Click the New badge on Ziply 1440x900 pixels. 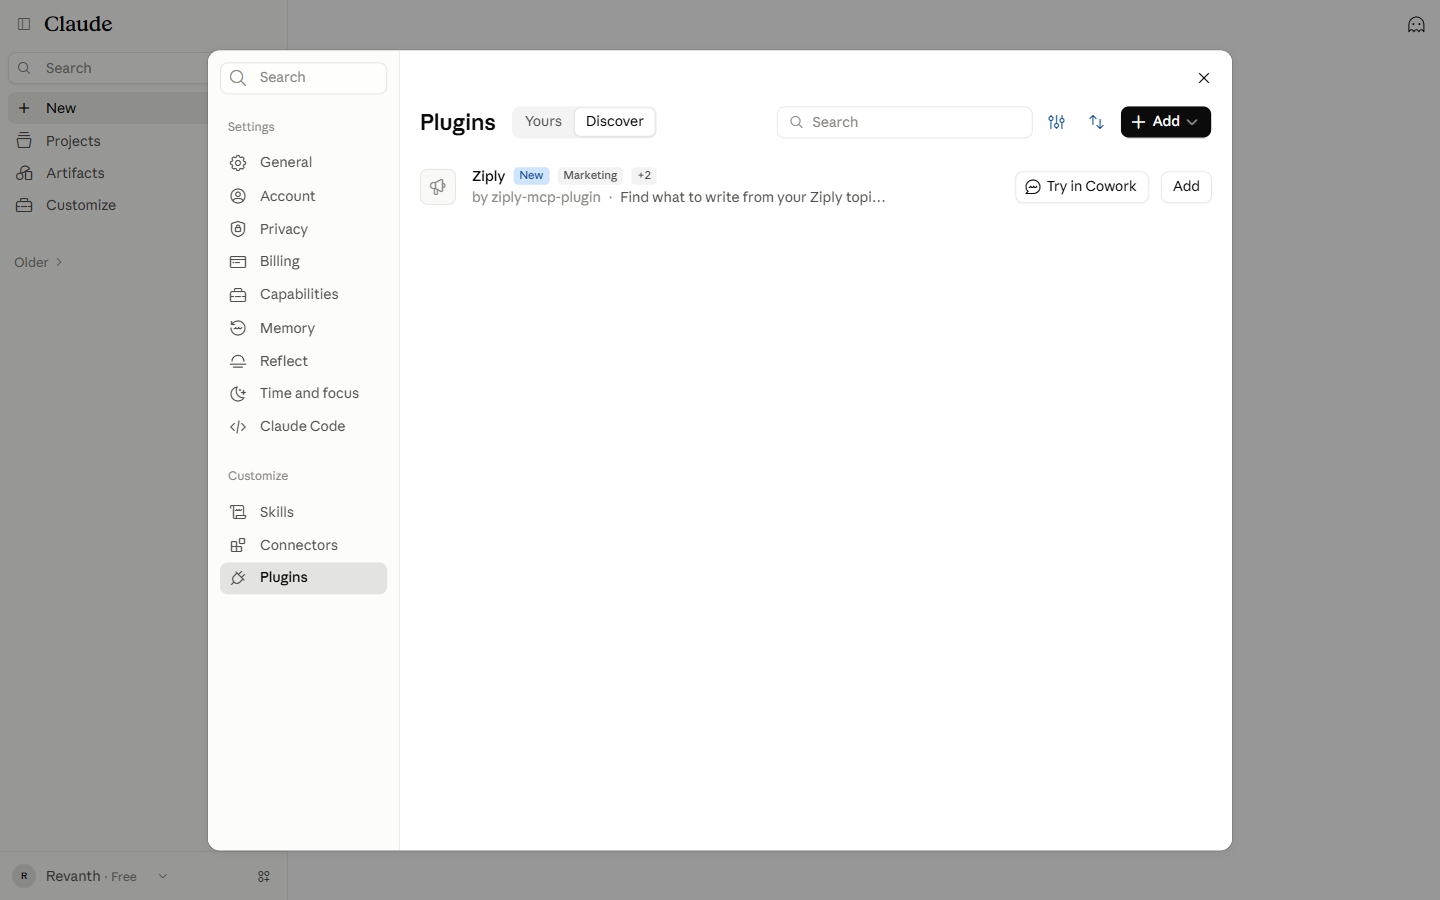coord(531,175)
